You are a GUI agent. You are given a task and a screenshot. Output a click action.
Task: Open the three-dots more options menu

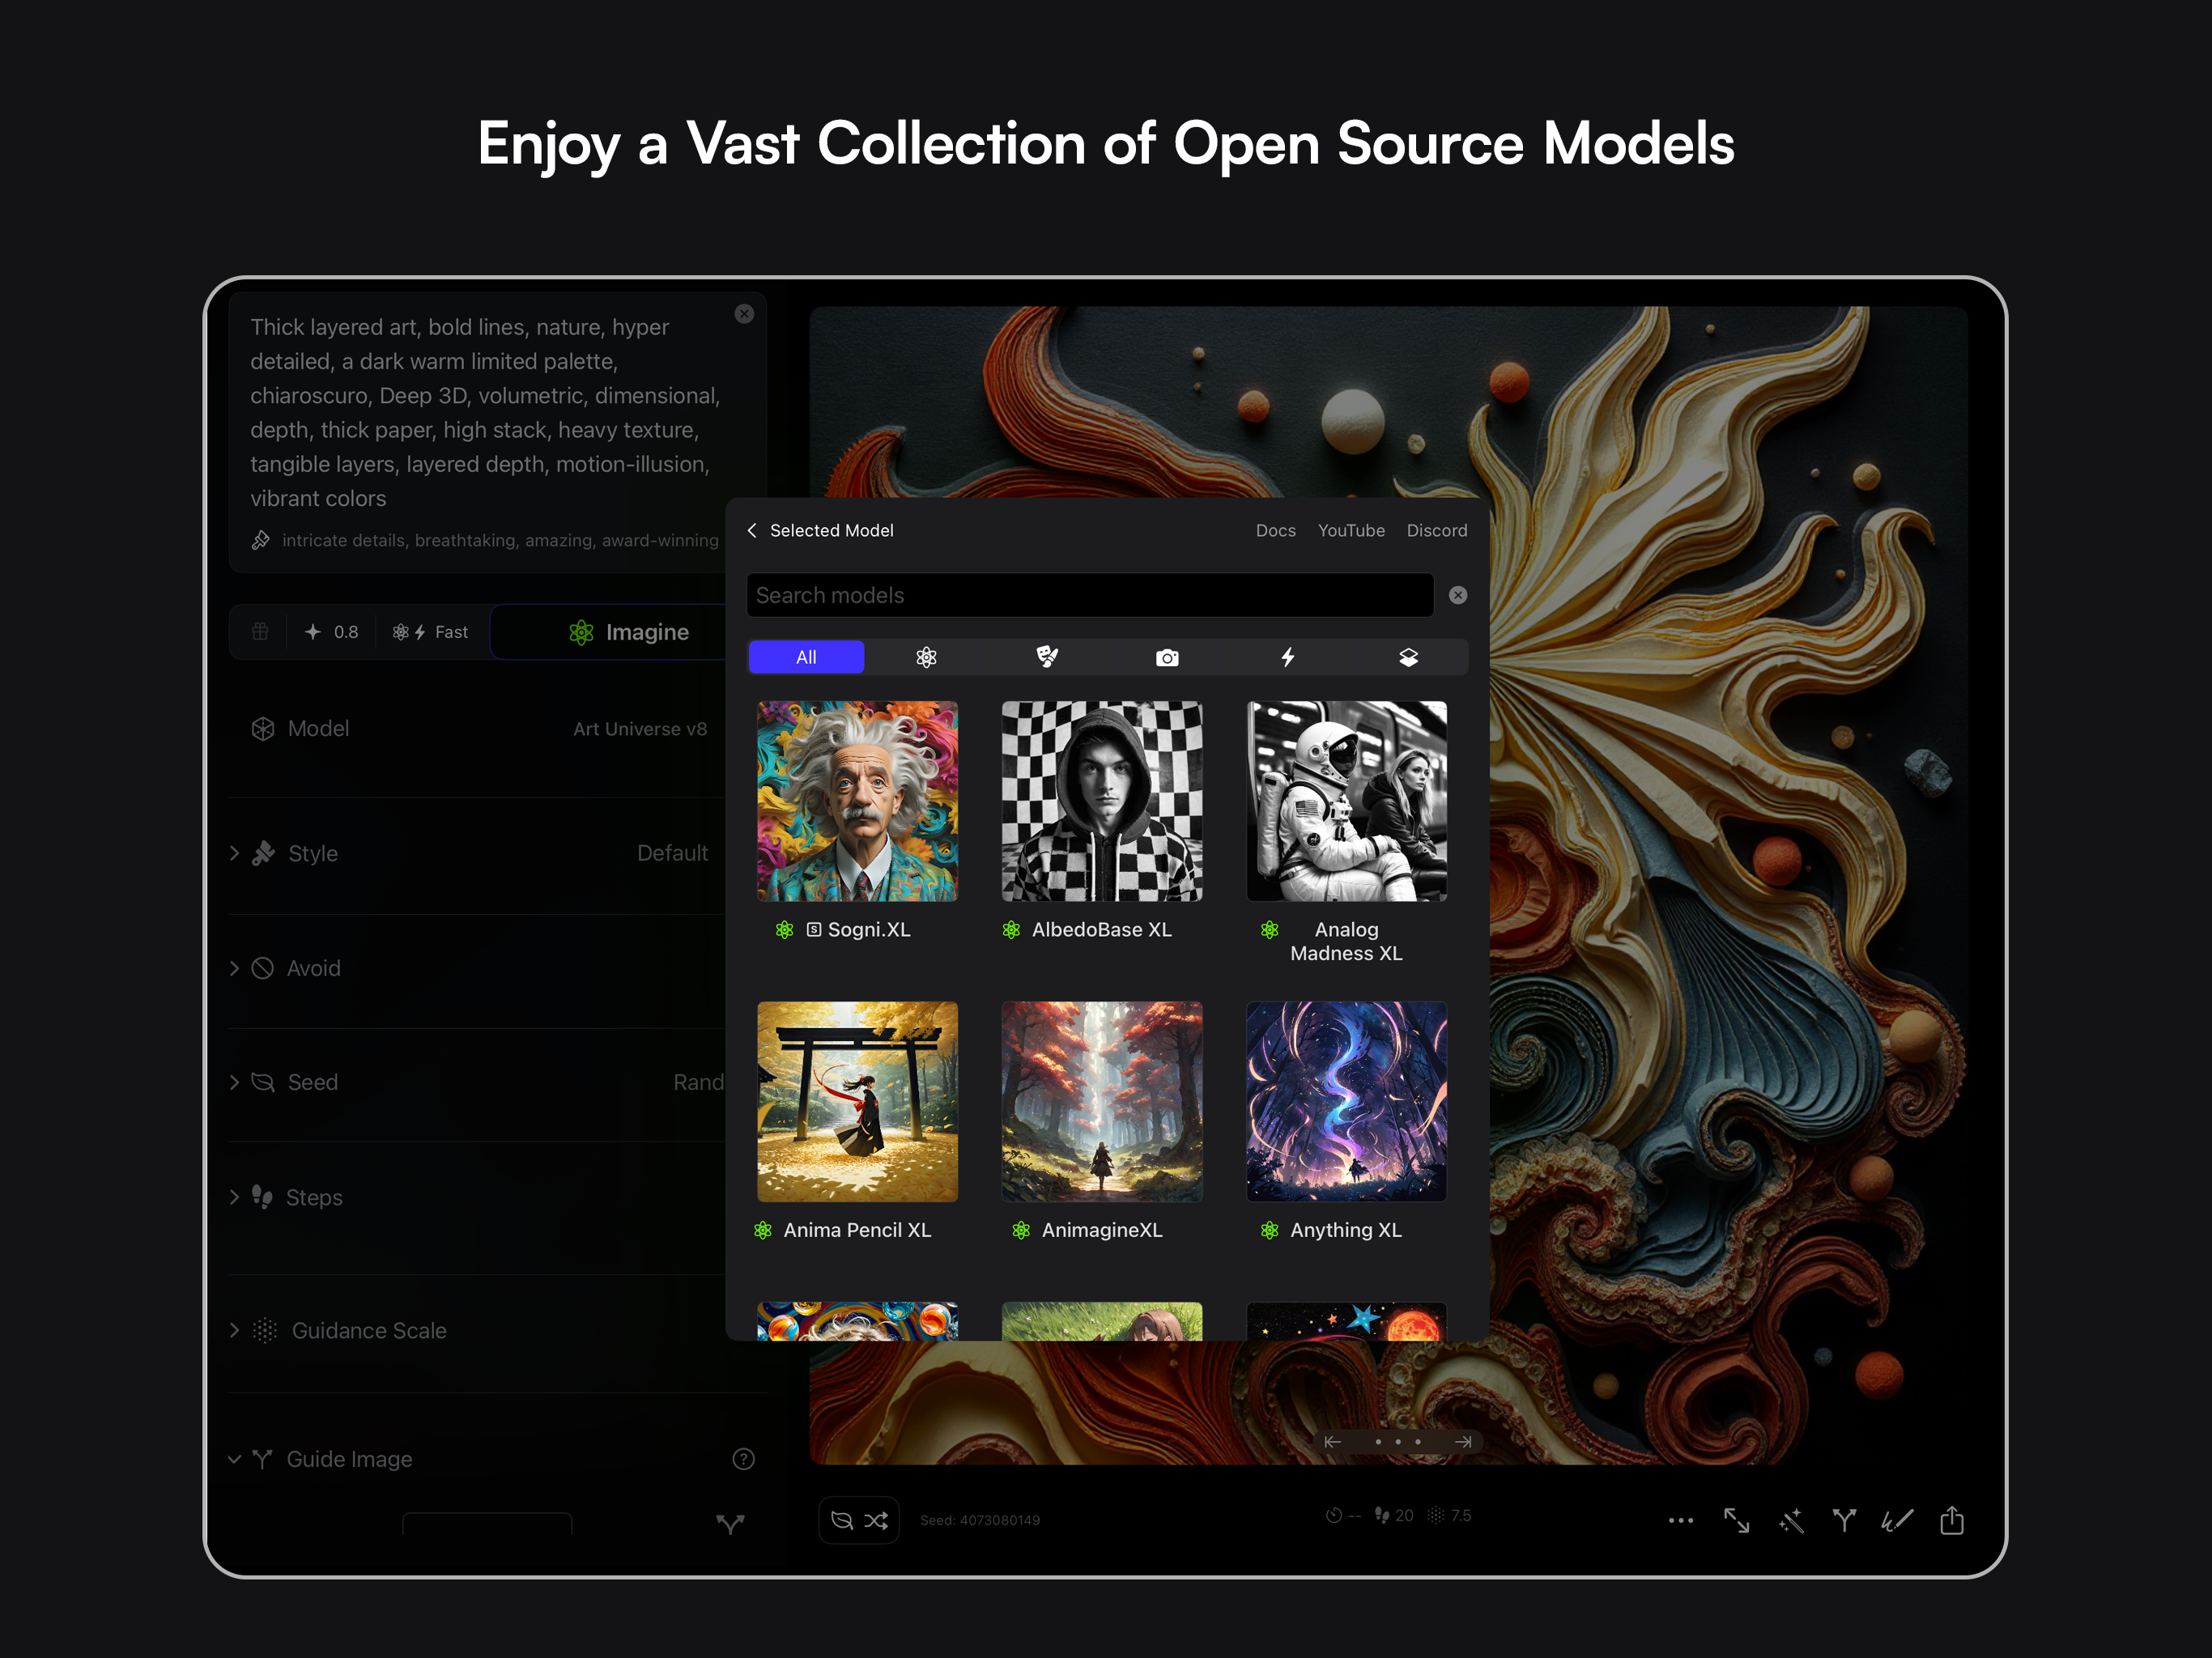click(1680, 1521)
